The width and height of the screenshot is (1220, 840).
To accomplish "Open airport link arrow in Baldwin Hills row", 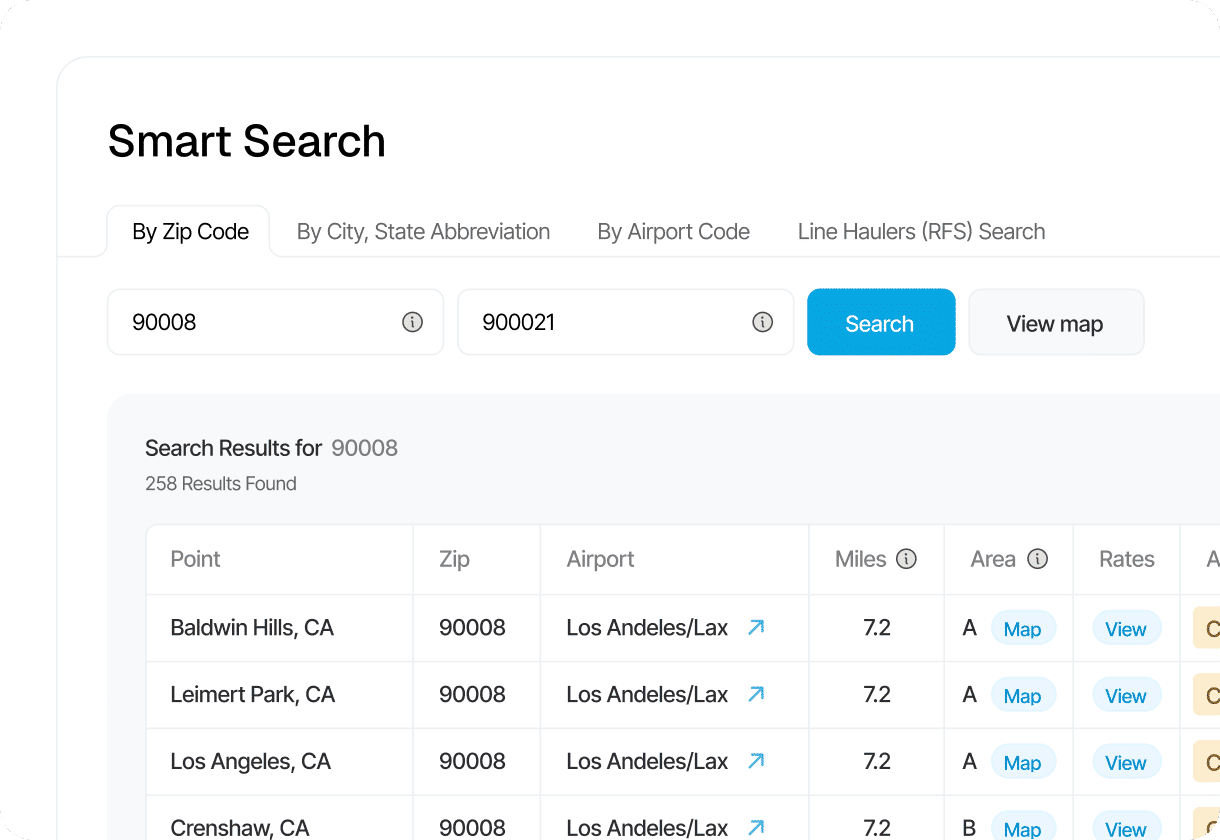I will 756,628.
